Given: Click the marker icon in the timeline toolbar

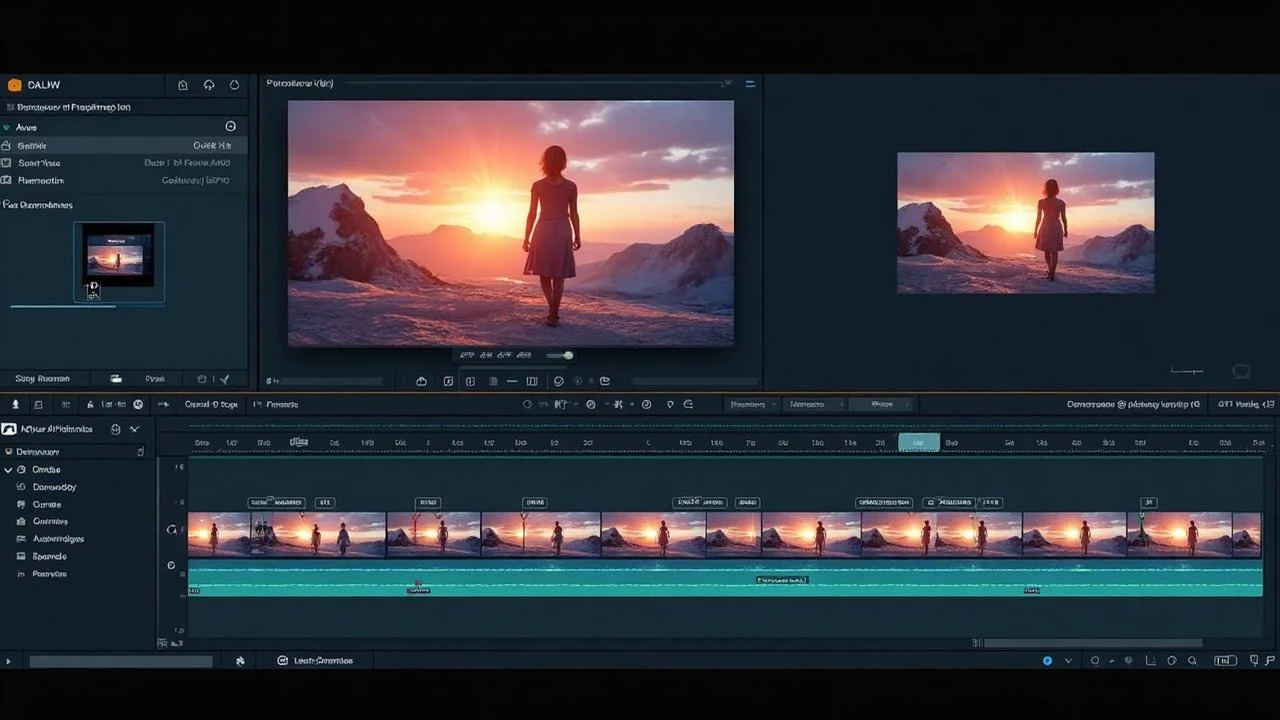Looking at the screenshot, I should pos(670,404).
